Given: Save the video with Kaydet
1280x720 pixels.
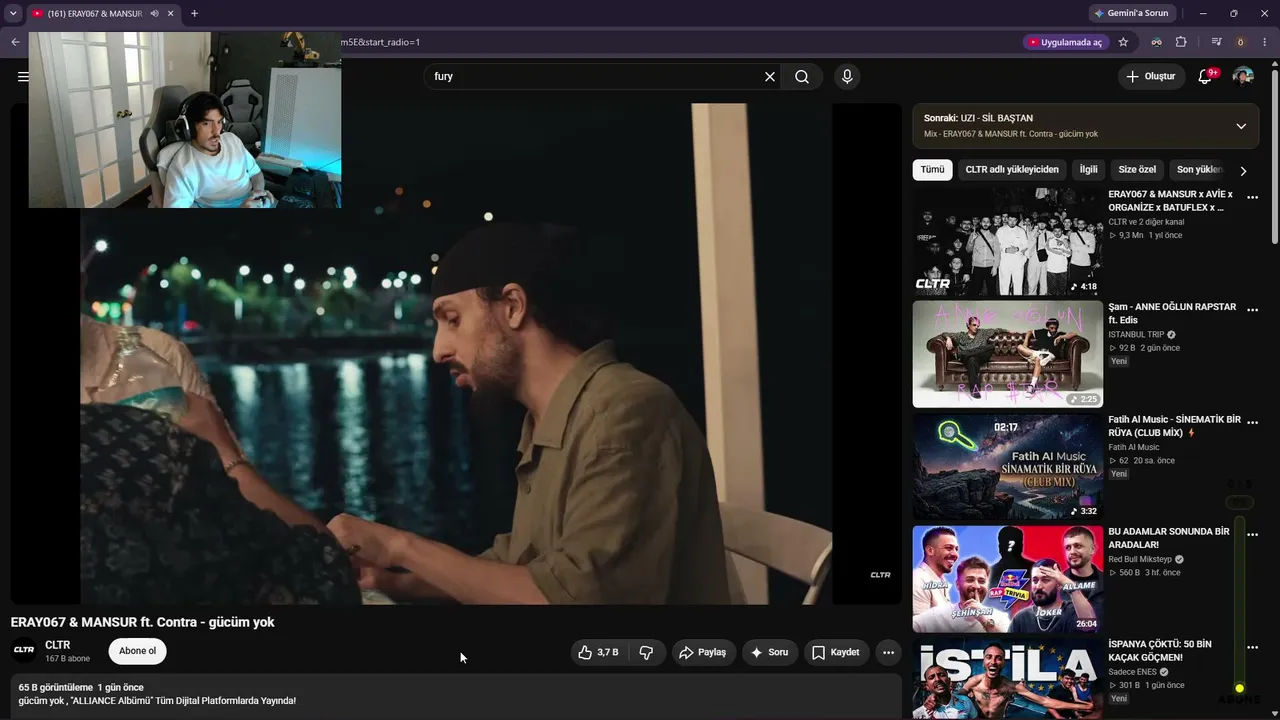Looking at the screenshot, I should [x=836, y=652].
